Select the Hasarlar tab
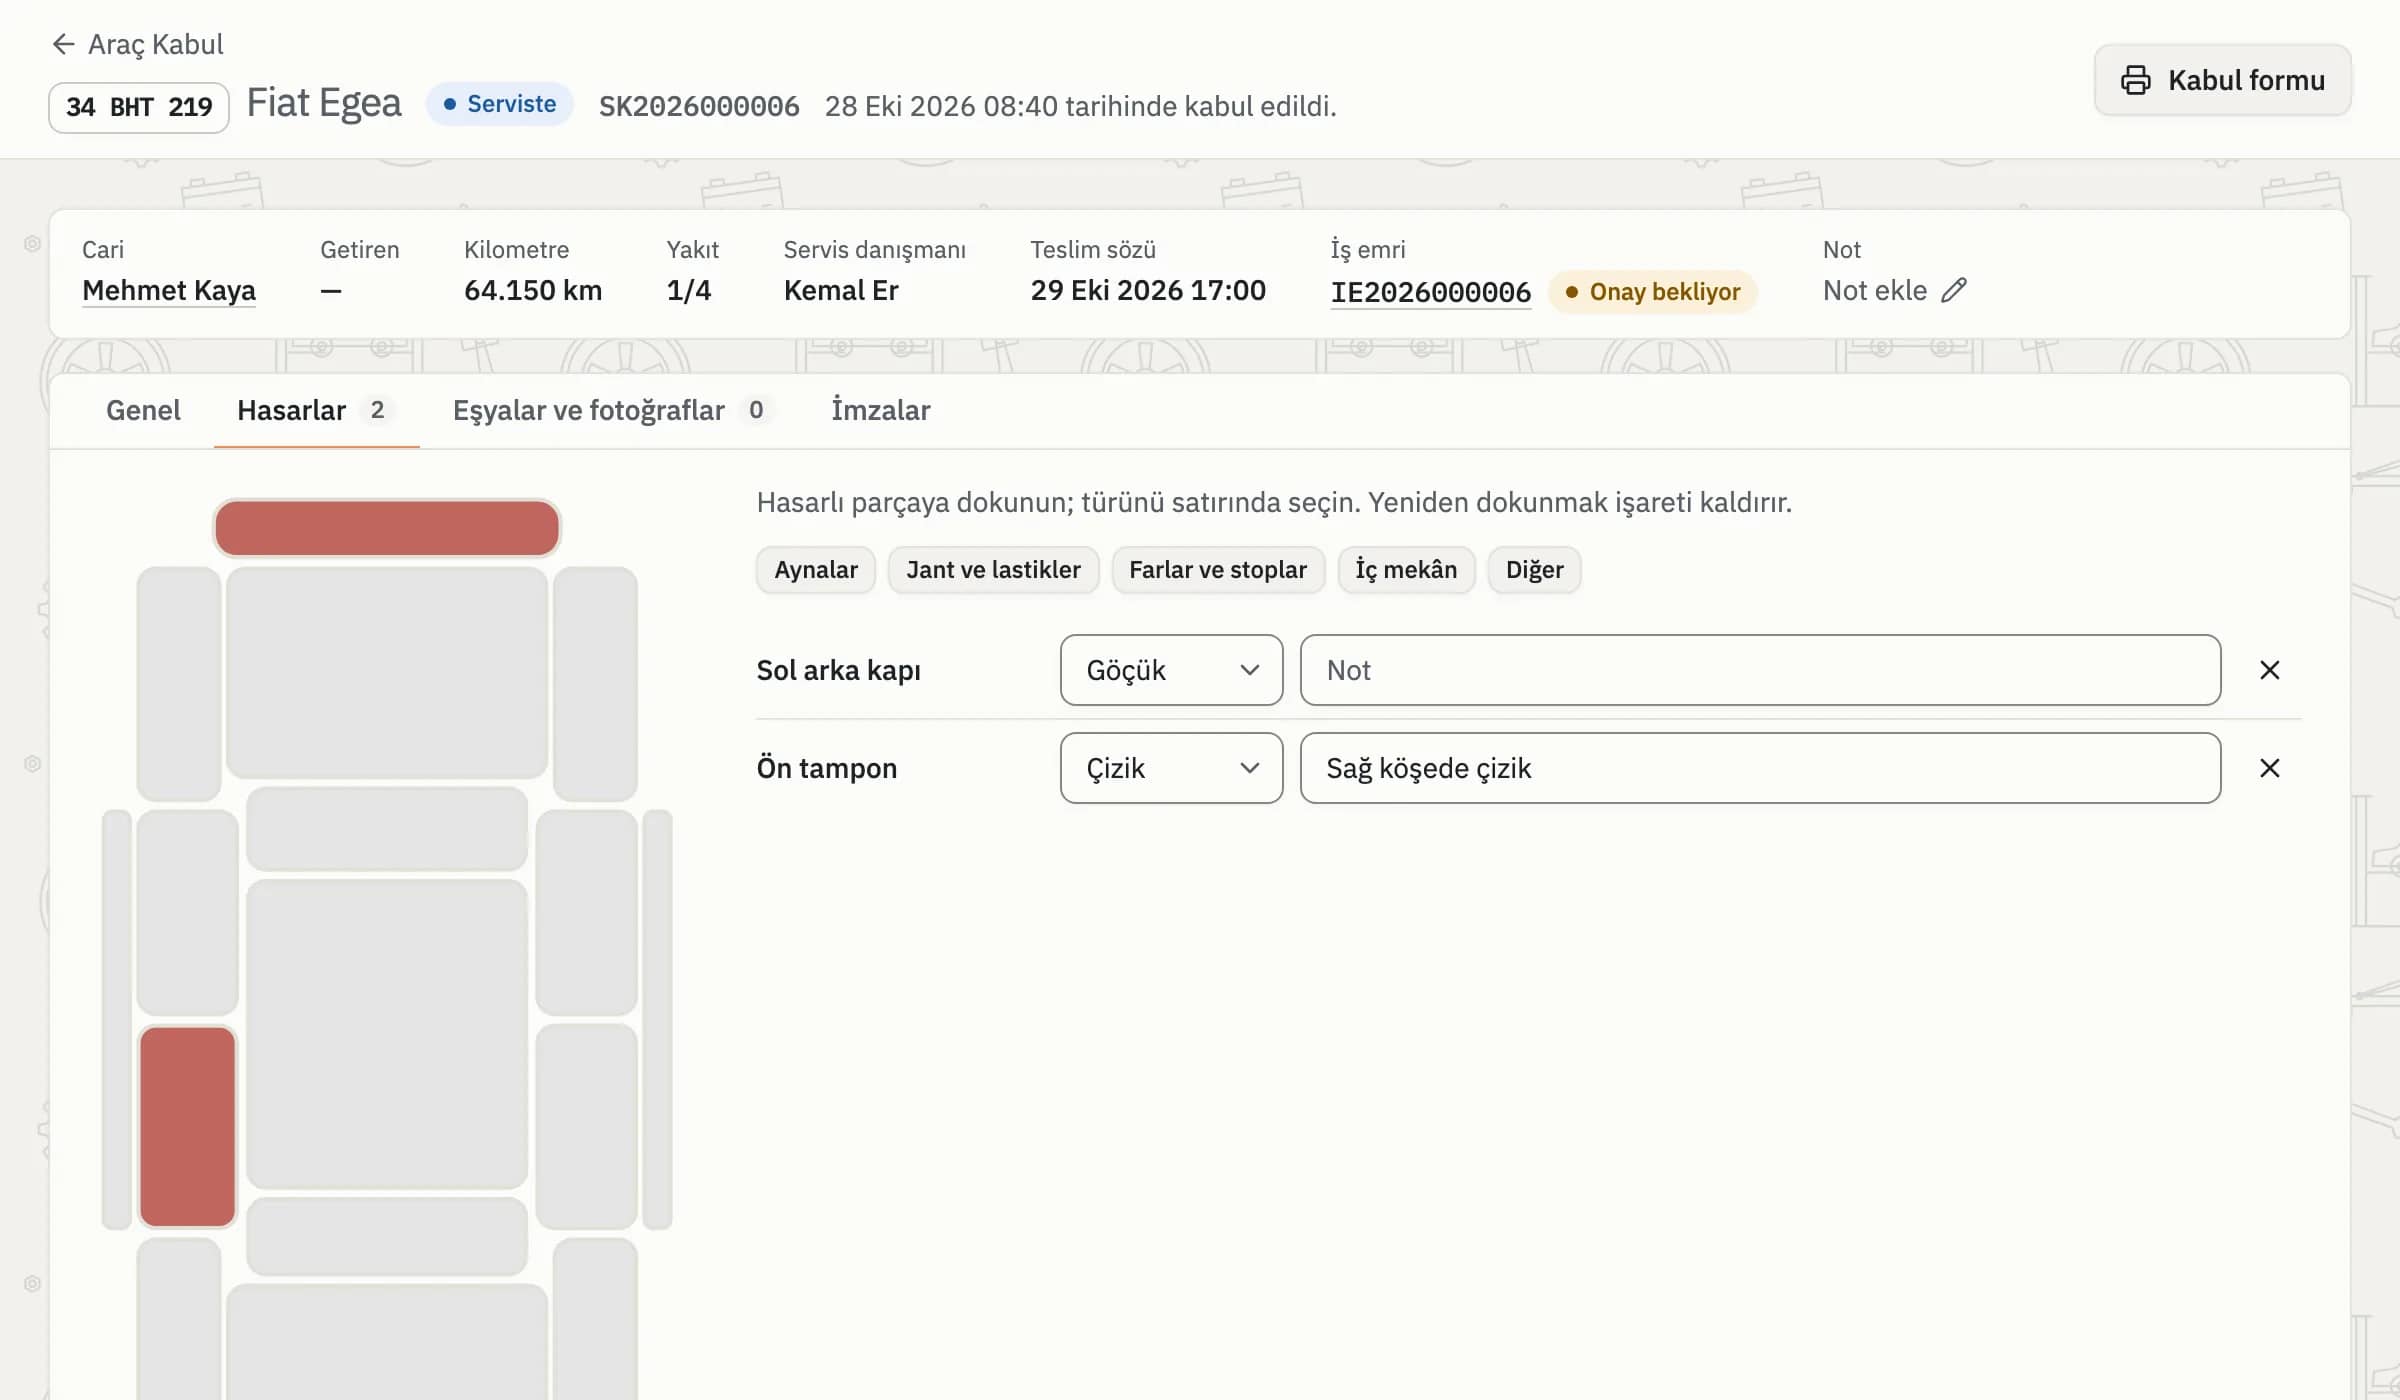Image resolution: width=2400 pixels, height=1400 pixels. 316,410
